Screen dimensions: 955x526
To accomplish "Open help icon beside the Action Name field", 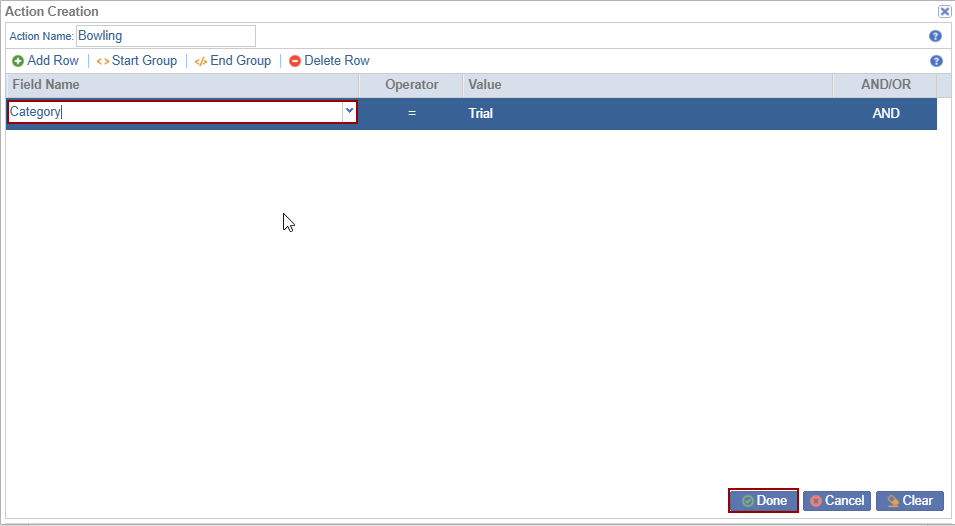I will [936, 36].
